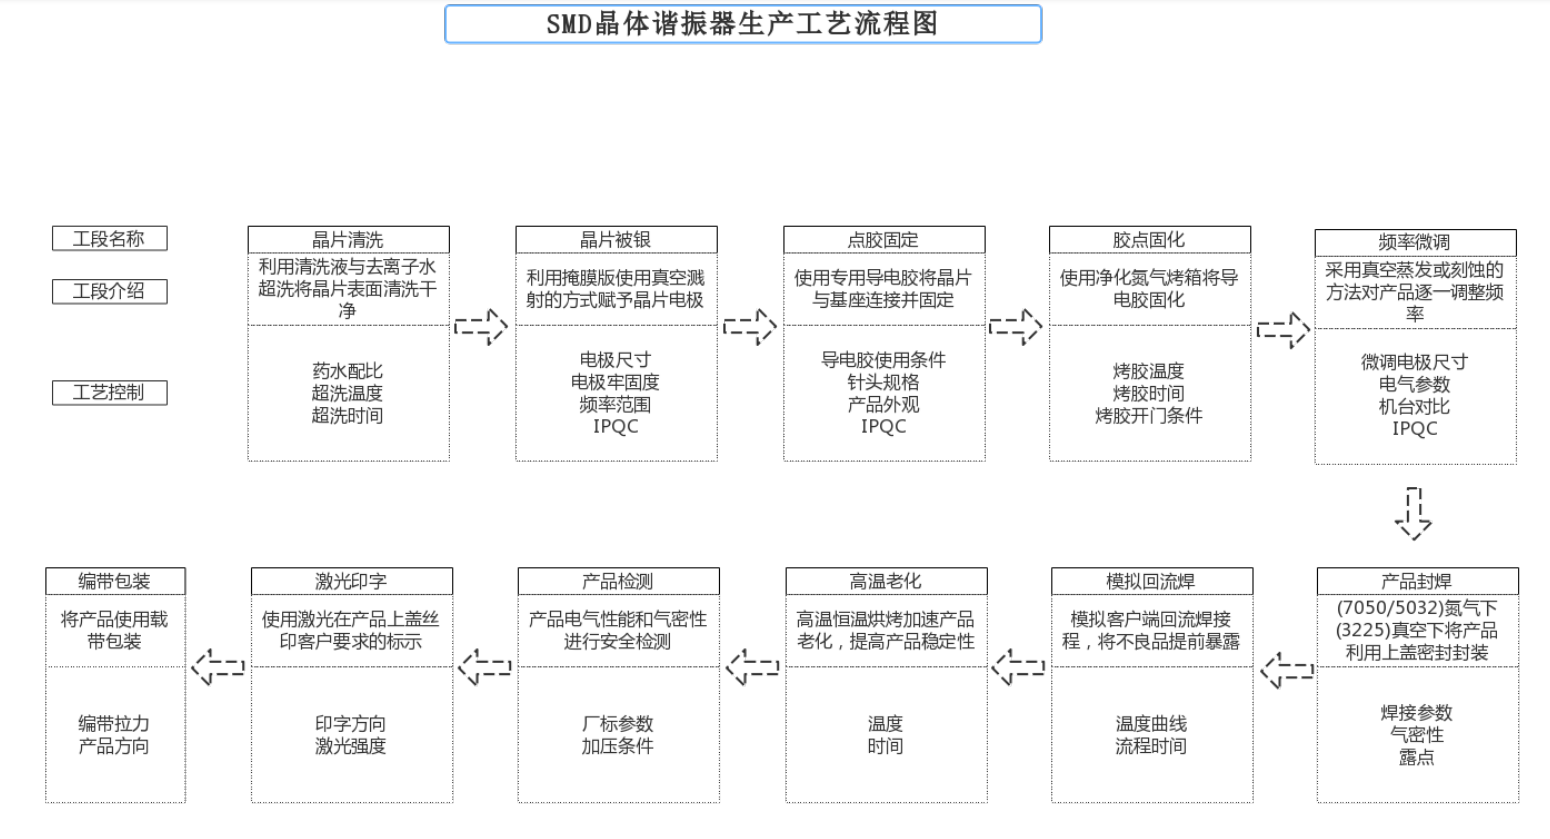The height and width of the screenshot is (839, 1550).
Task: Click the arrow between 产品封焊 and 模拟回流焊
Action: (x=1285, y=668)
